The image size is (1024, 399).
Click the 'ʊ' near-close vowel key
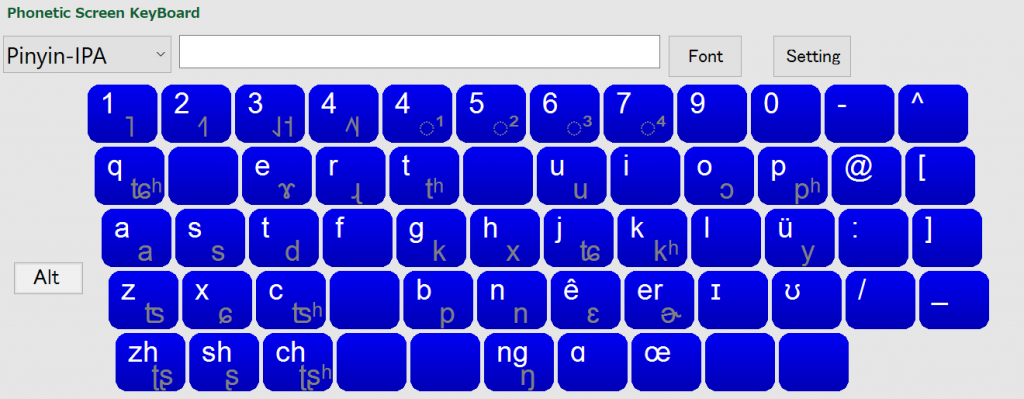point(807,300)
